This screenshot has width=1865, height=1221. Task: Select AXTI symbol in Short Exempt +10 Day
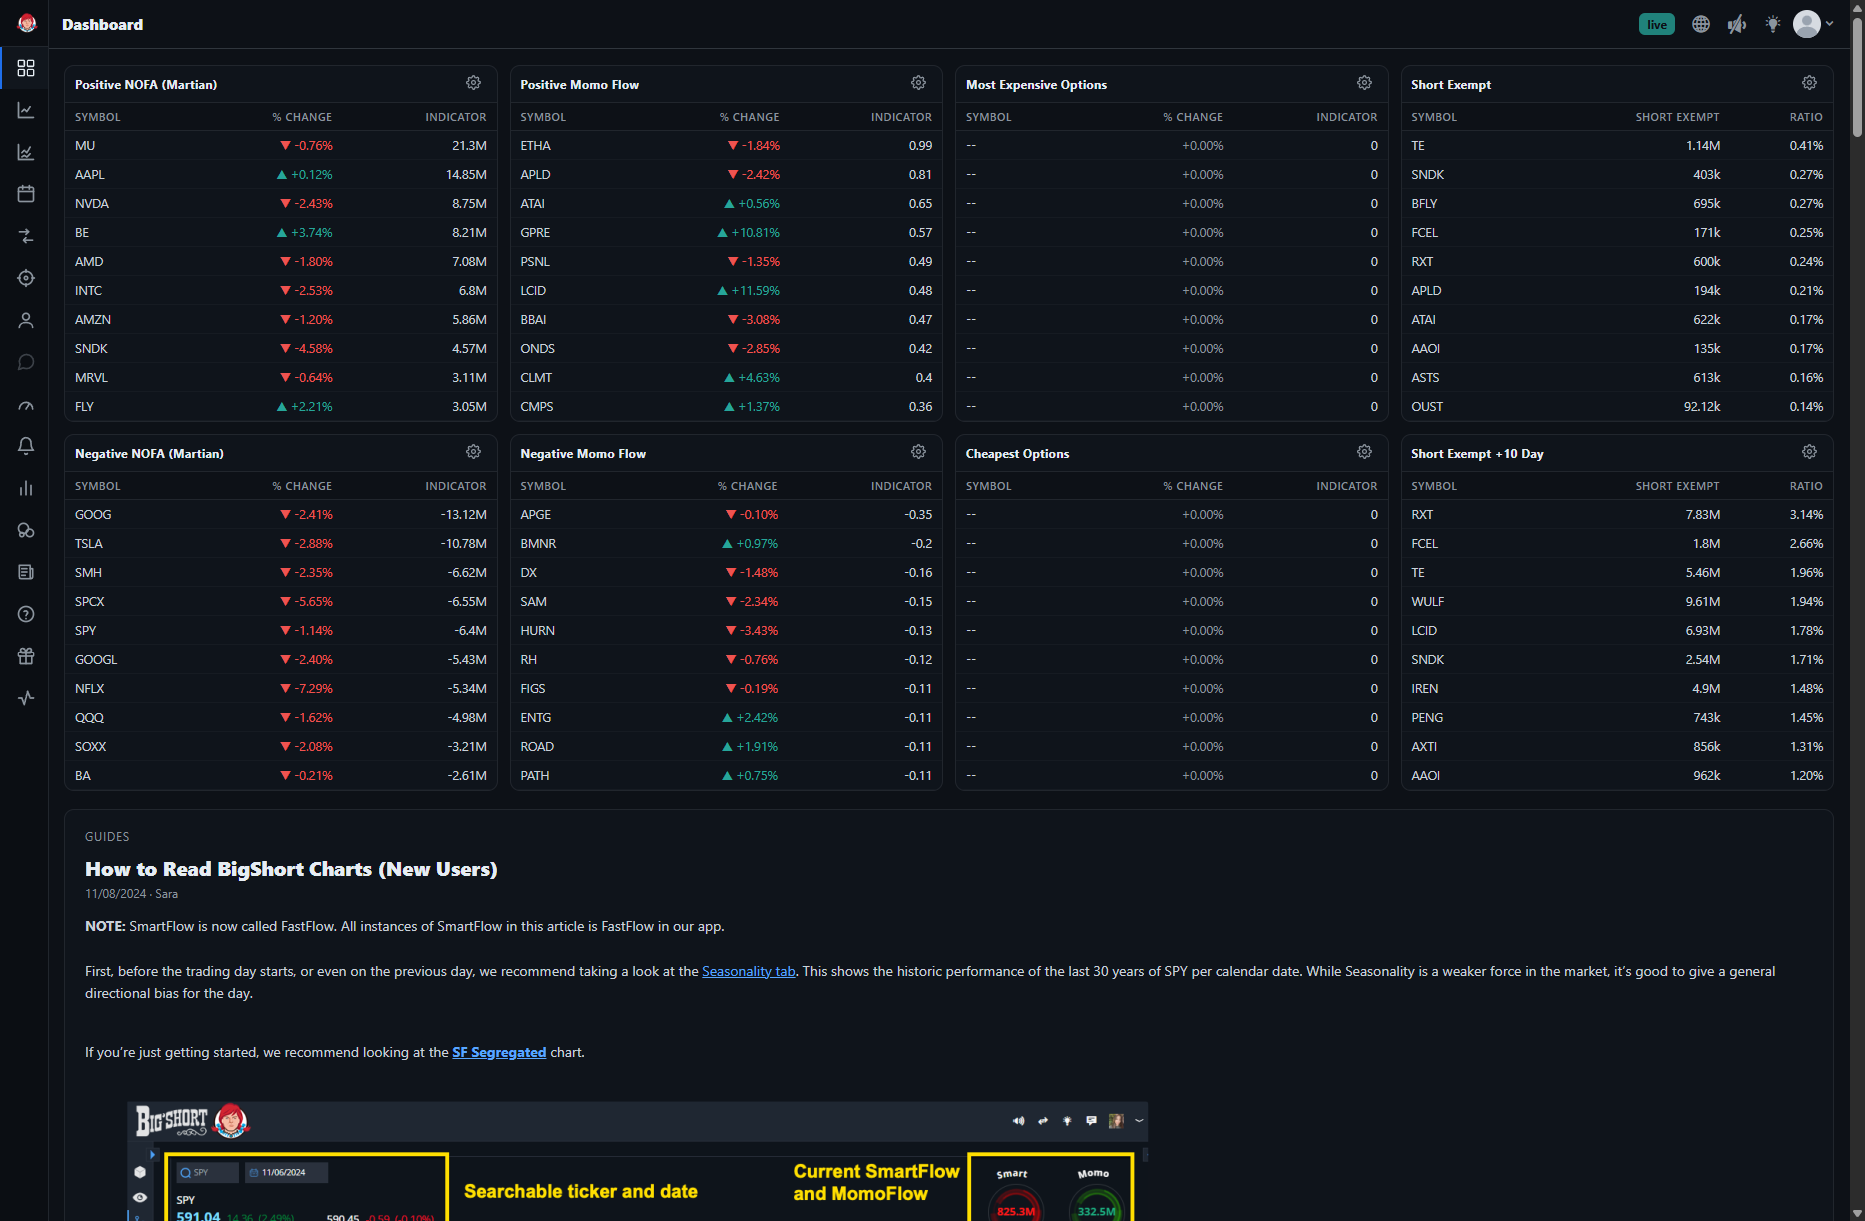(1424, 746)
